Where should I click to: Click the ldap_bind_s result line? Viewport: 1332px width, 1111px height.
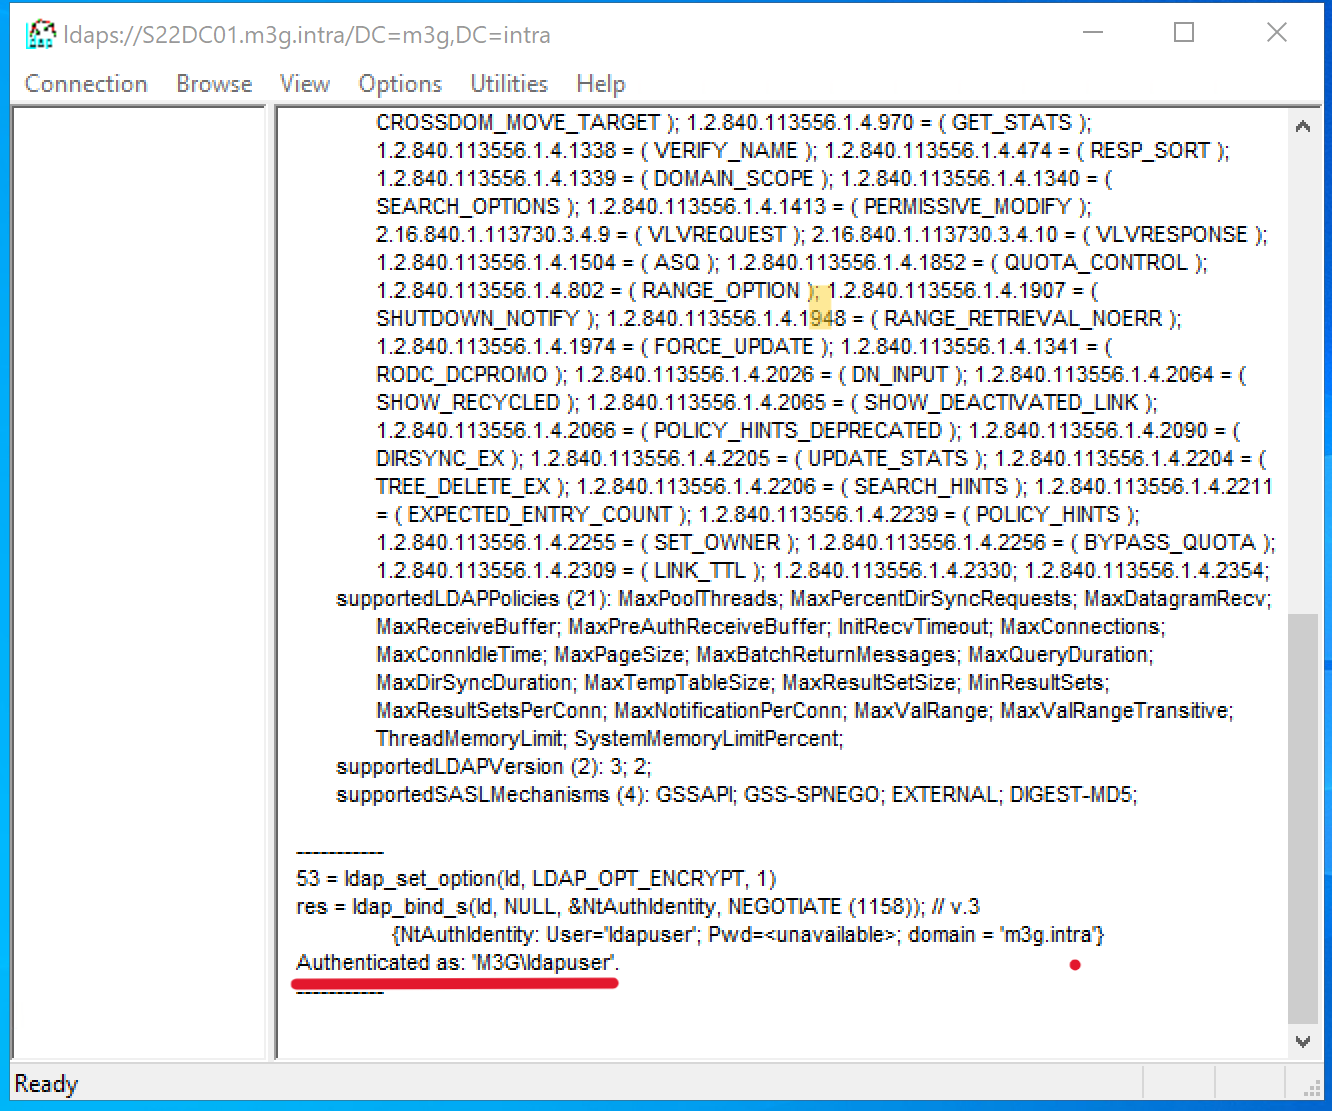coord(638,907)
